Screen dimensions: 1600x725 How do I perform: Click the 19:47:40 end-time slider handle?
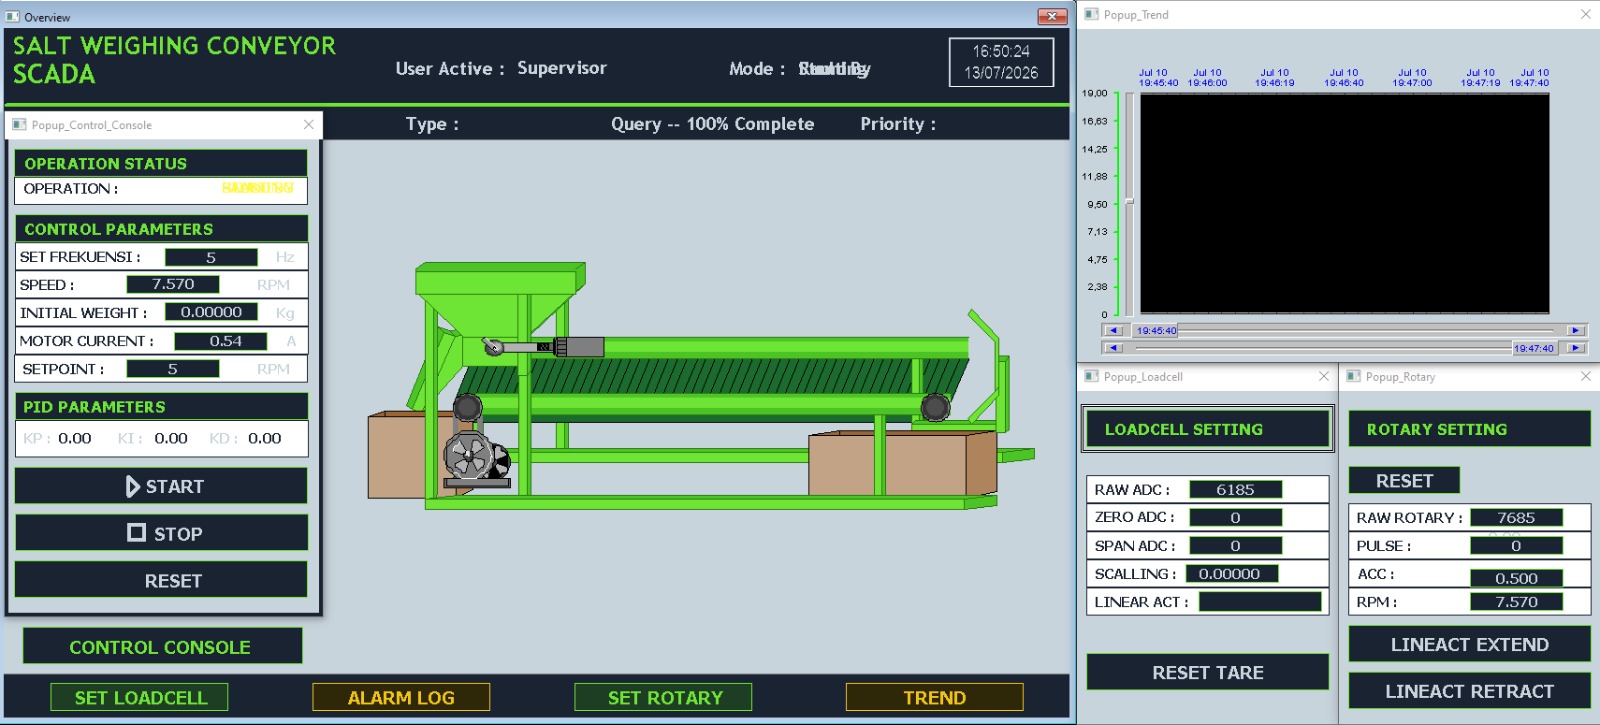[x=1534, y=348]
